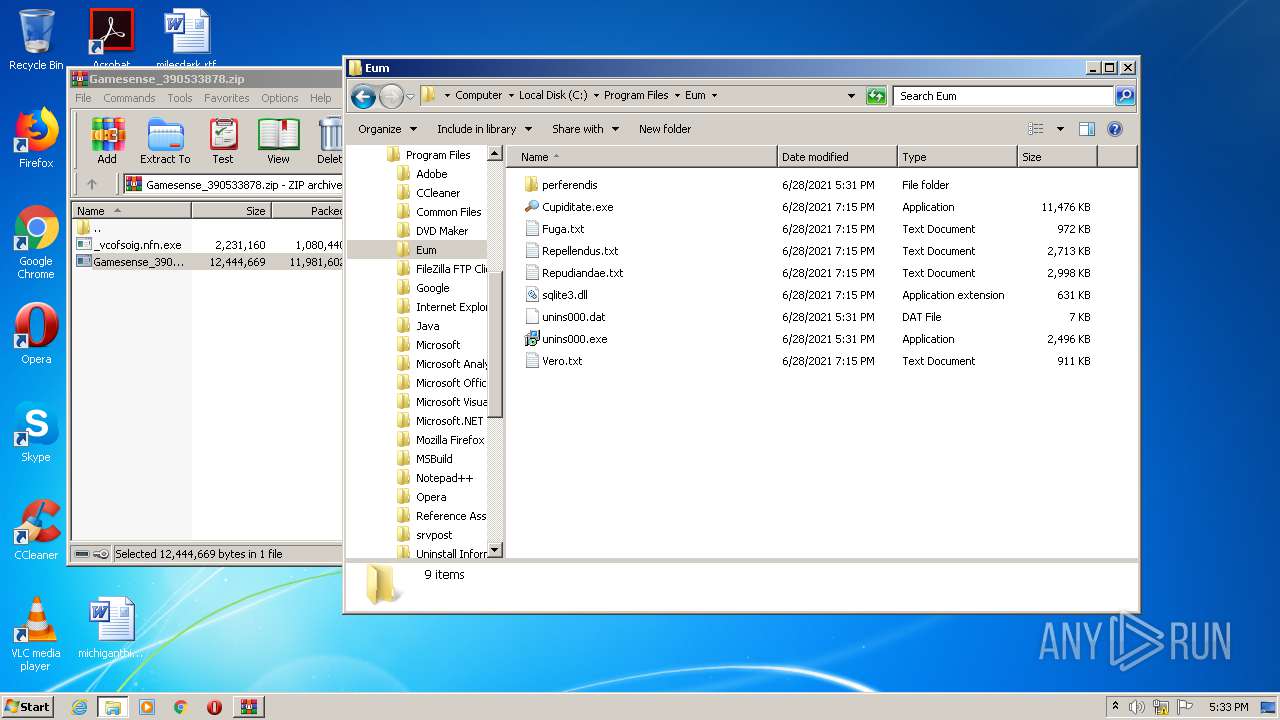The image size is (1280, 720).
Task: Click Windows Media Player taskbar icon
Action: point(147,707)
